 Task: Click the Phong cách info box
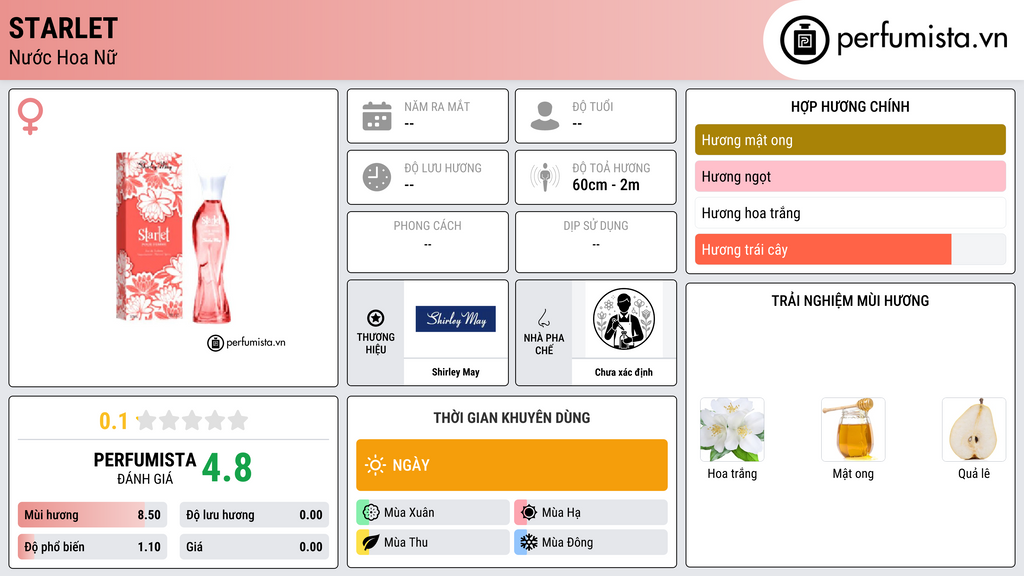point(428,242)
